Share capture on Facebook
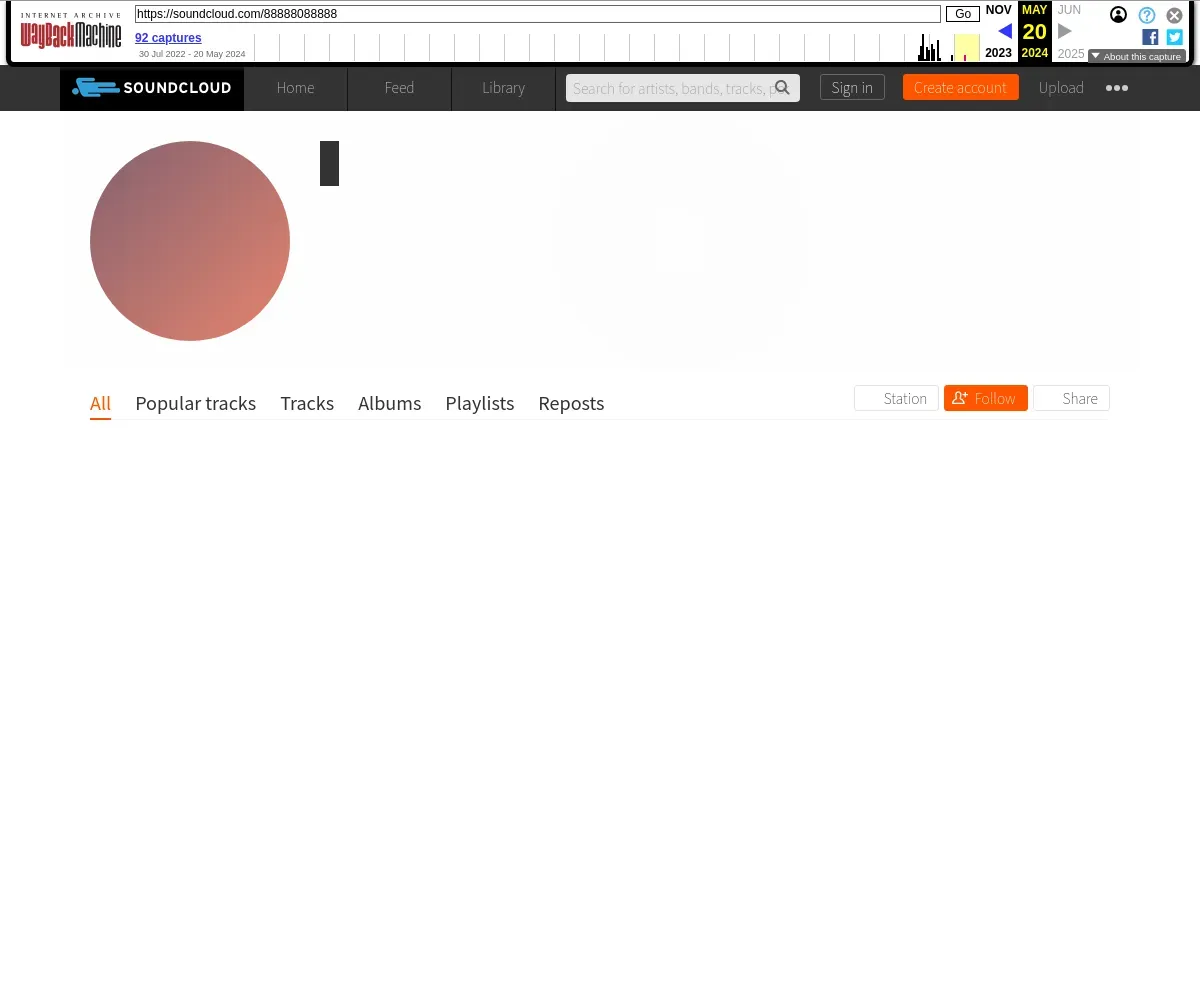Image resolution: width=1200 pixels, height=1000 pixels. pyautogui.click(x=1150, y=37)
